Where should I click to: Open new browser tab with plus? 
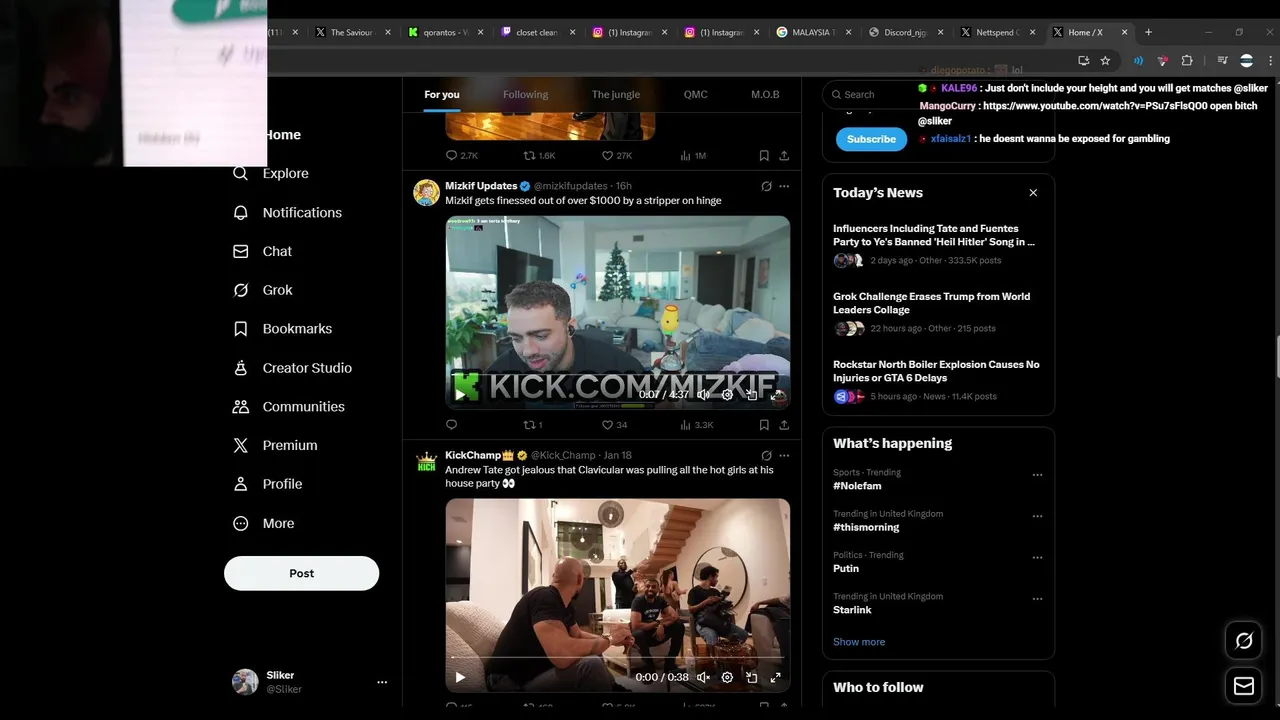point(1148,32)
